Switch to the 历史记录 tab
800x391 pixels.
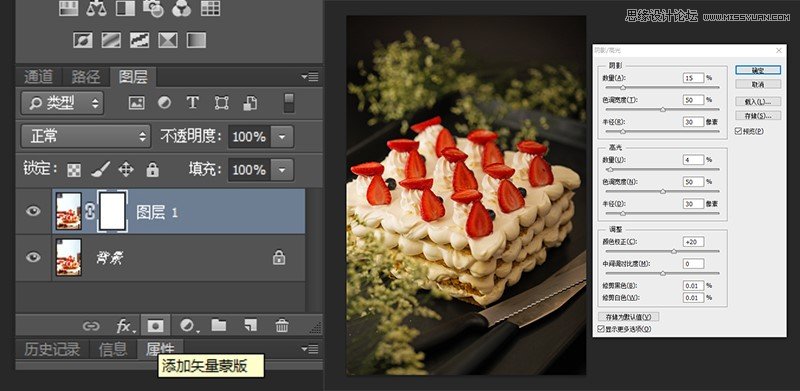tap(52, 349)
